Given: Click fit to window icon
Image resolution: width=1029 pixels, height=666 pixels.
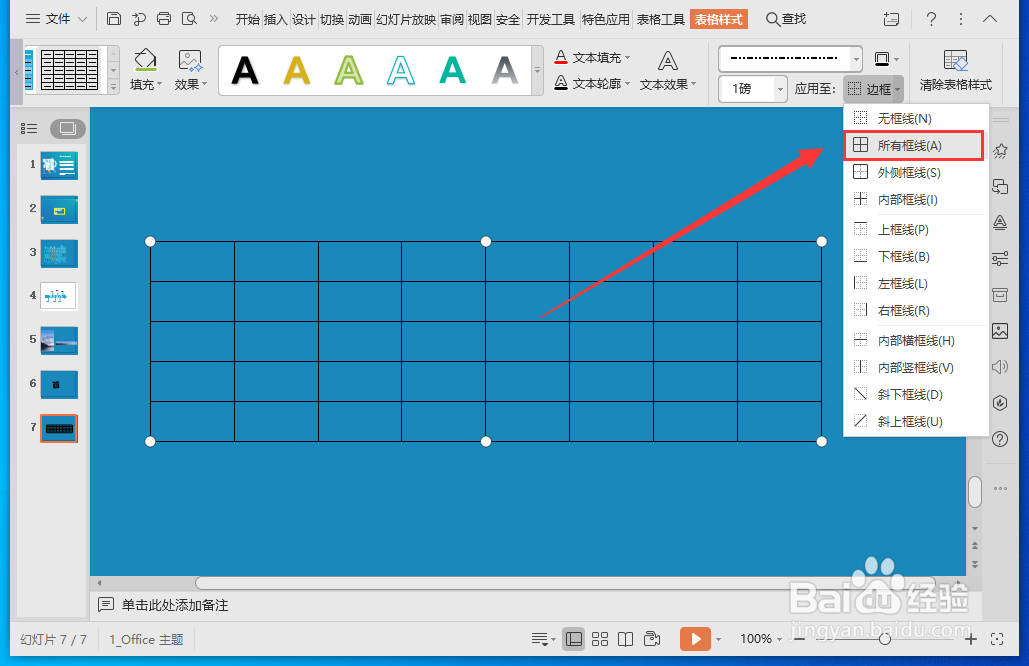Looking at the screenshot, I should point(997,639).
